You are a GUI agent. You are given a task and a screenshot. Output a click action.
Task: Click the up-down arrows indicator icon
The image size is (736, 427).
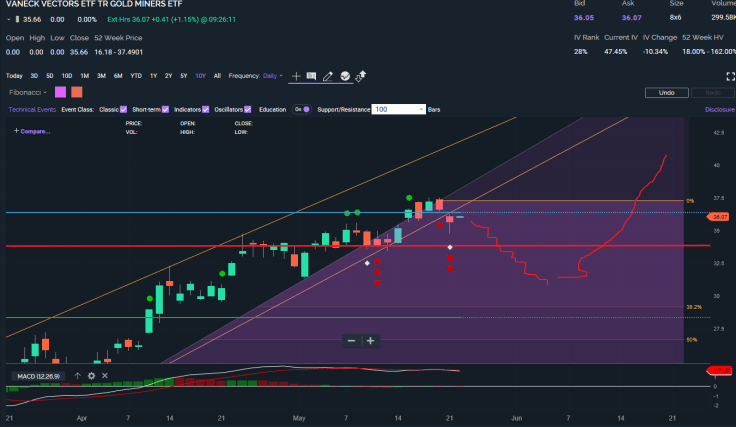coord(360,76)
